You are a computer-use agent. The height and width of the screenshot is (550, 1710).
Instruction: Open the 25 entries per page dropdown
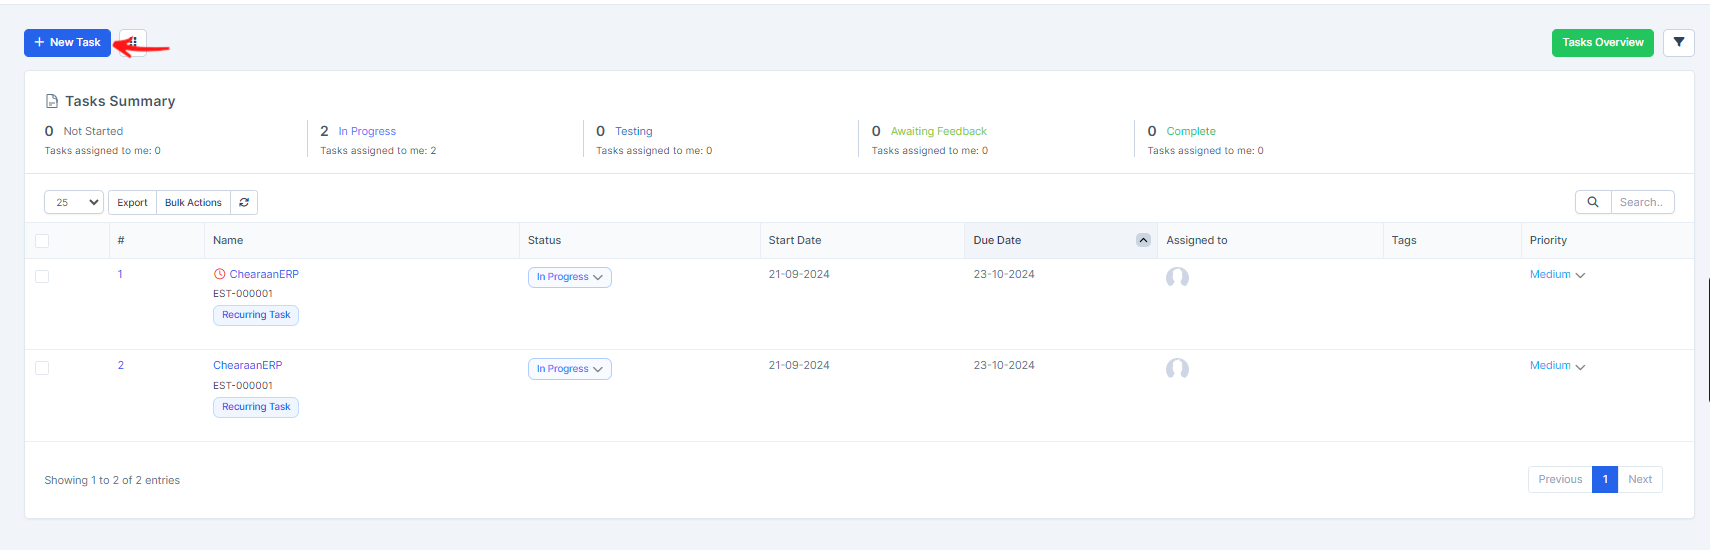[x=74, y=203]
